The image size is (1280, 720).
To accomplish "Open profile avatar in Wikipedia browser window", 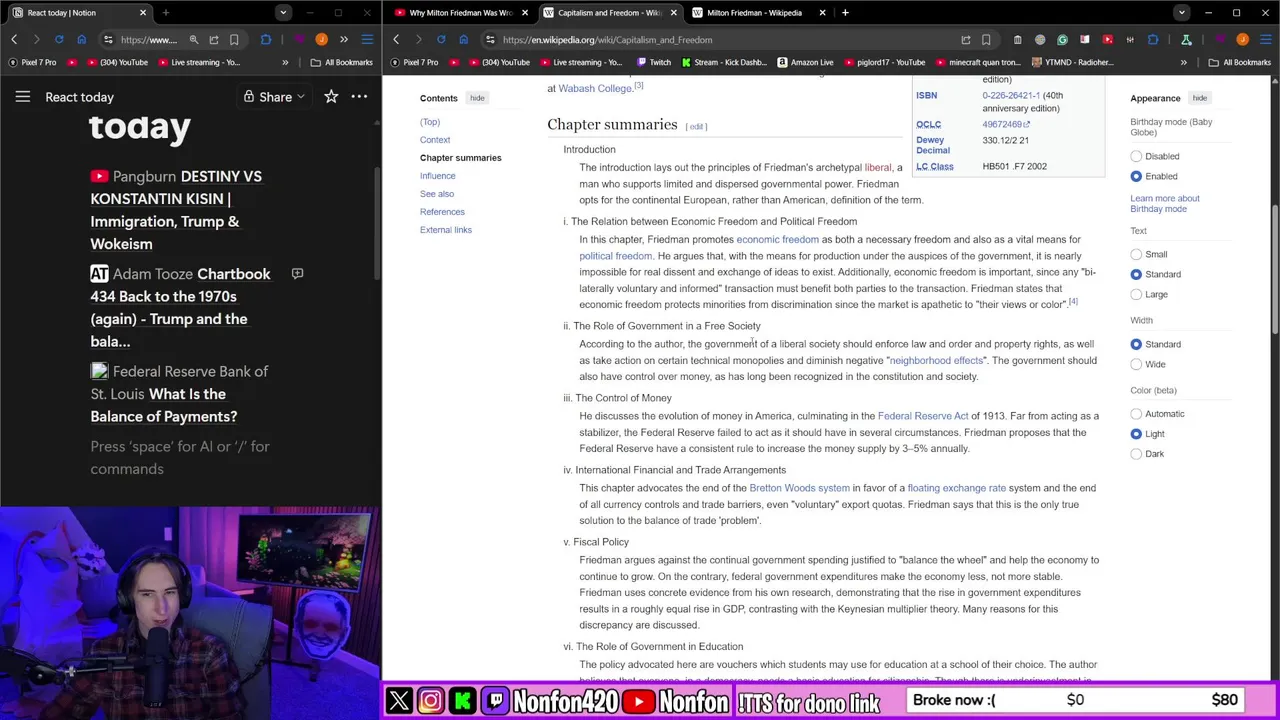I will [1242, 40].
